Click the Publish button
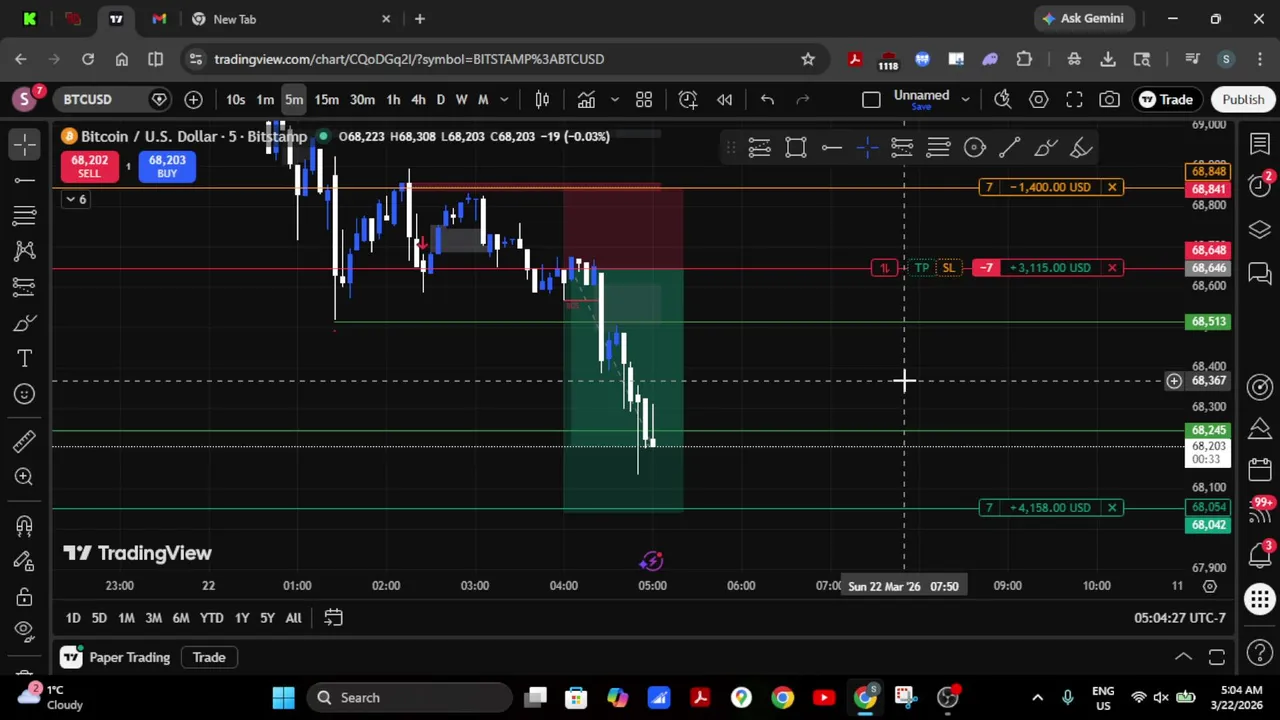This screenshot has height=720, width=1280. [1243, 99]
